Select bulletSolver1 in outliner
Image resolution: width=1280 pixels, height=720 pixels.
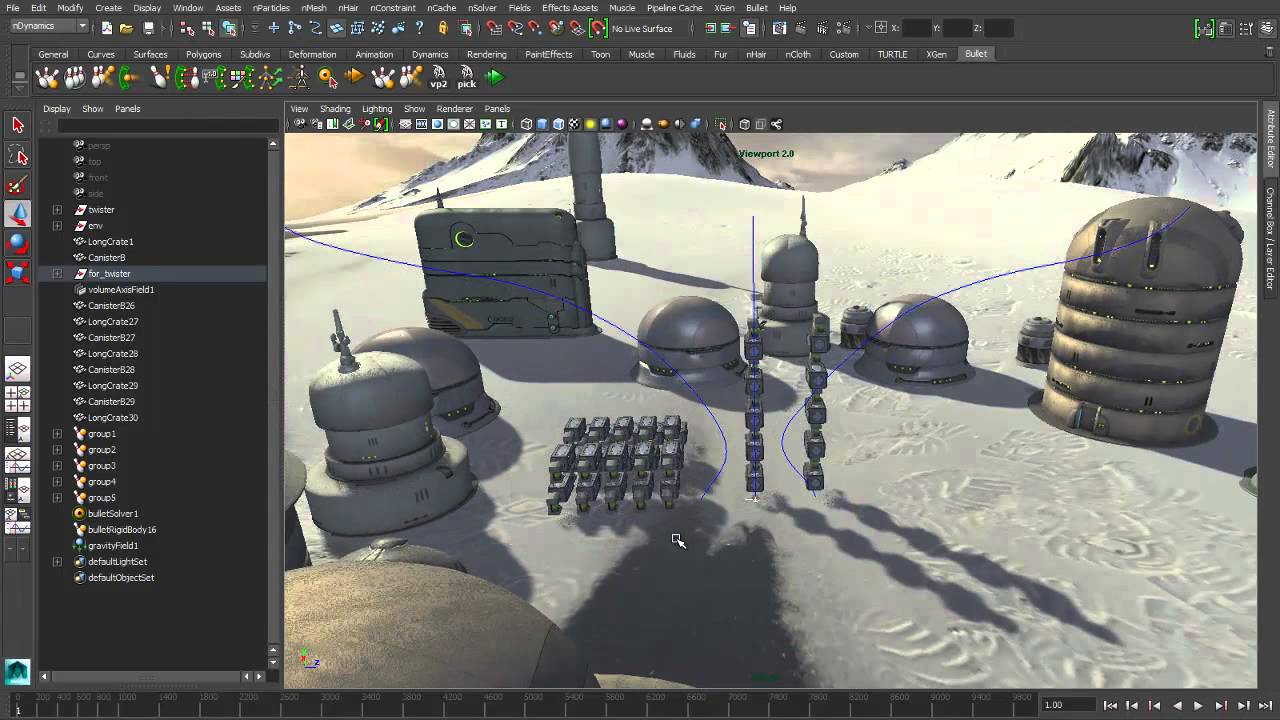(x=112, y=514)
